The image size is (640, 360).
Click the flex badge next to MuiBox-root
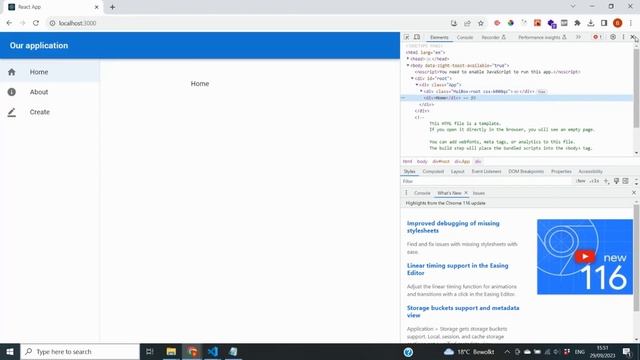pos(541,91)
